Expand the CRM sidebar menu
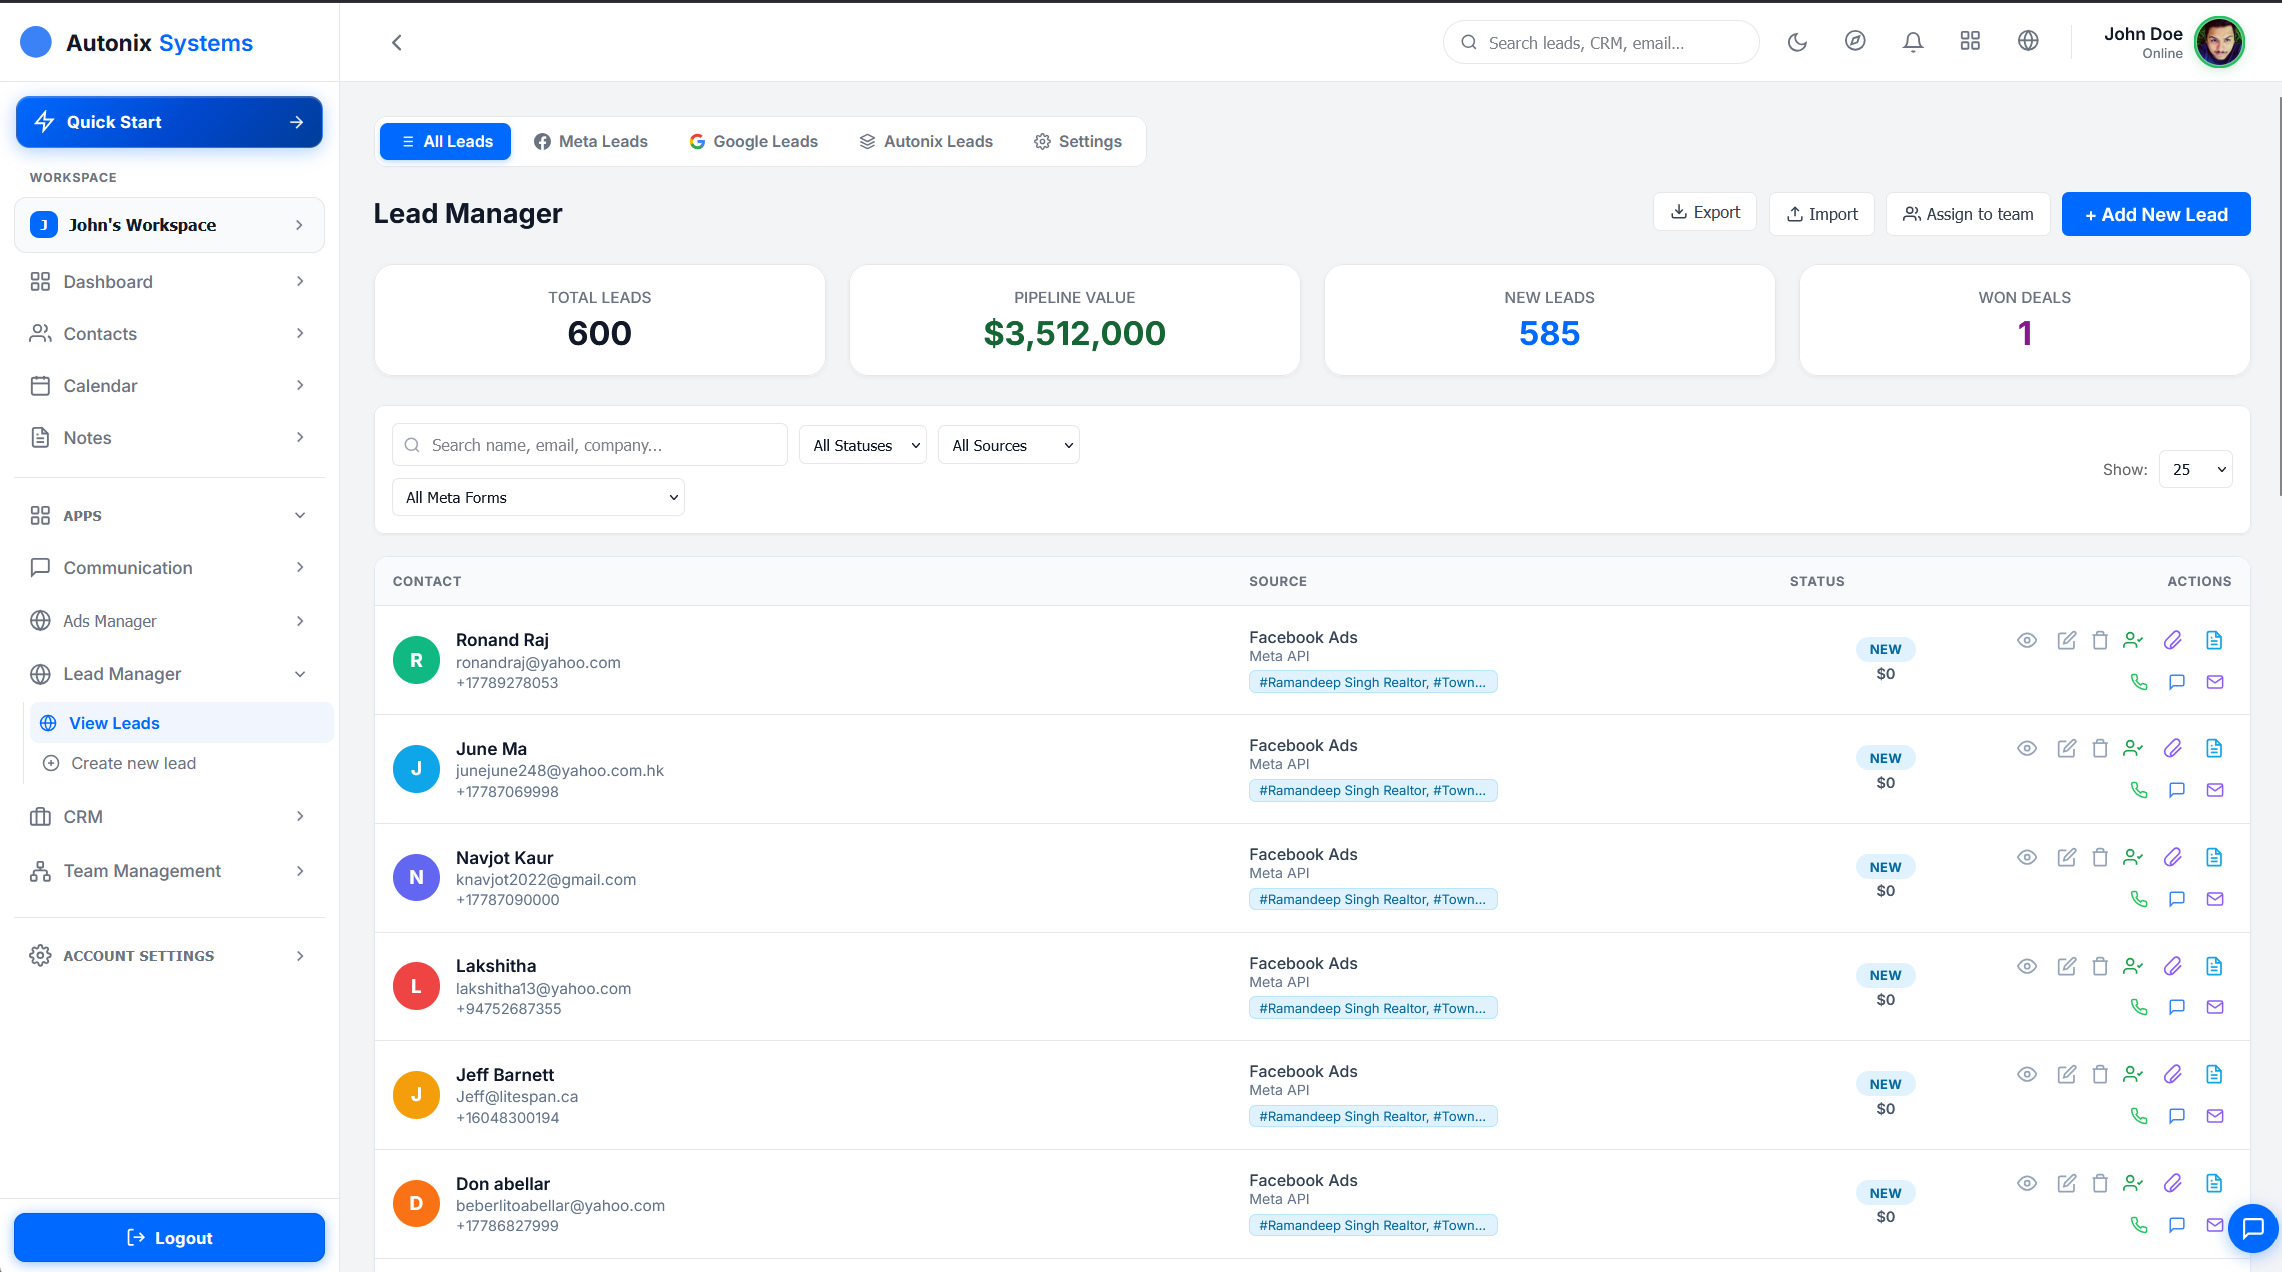The width and height of the screenshot is (2282, 1272). tap(169, 817)
